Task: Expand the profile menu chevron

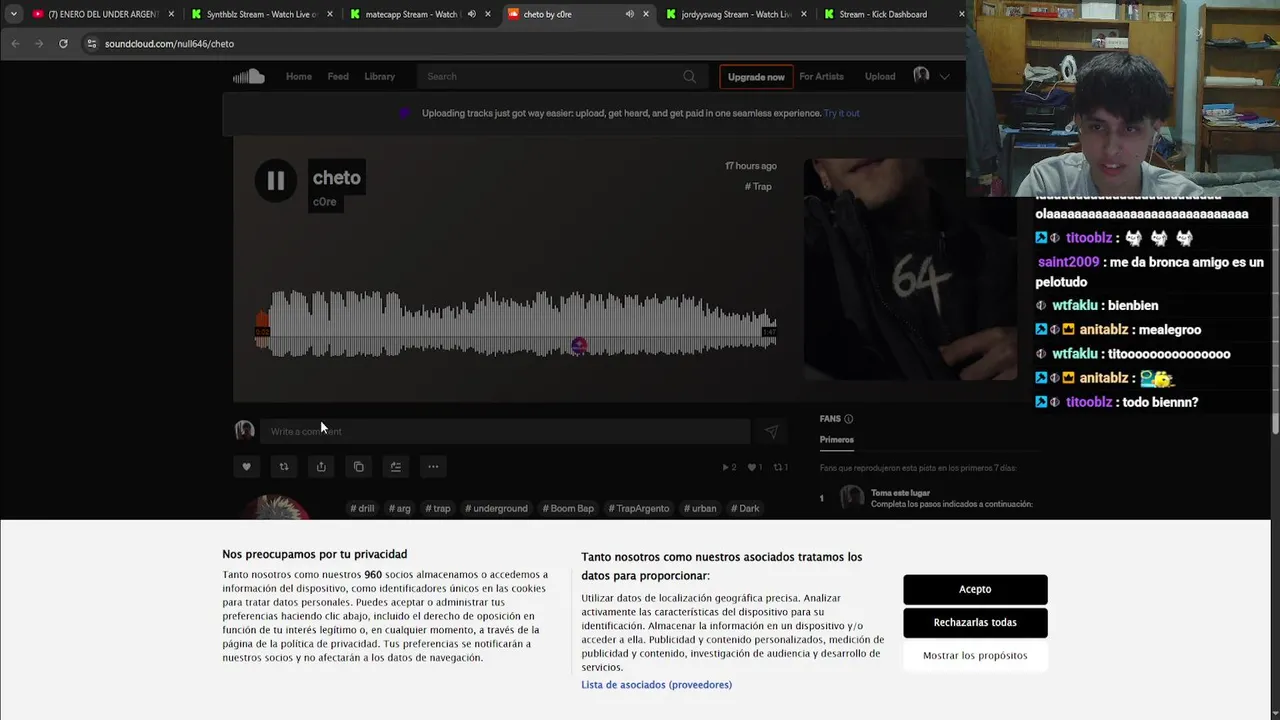Action: [944, 77]
